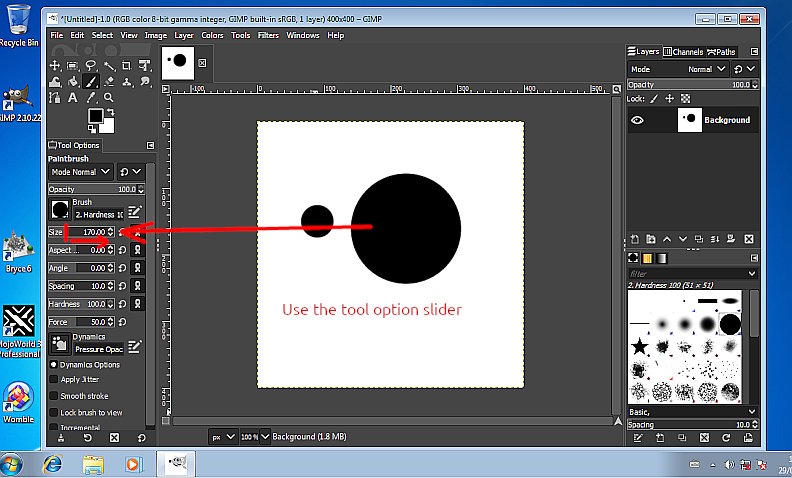Enable the Apply Jitter checkbox
This screenshot has height=478, width=792.
point(54,380)
